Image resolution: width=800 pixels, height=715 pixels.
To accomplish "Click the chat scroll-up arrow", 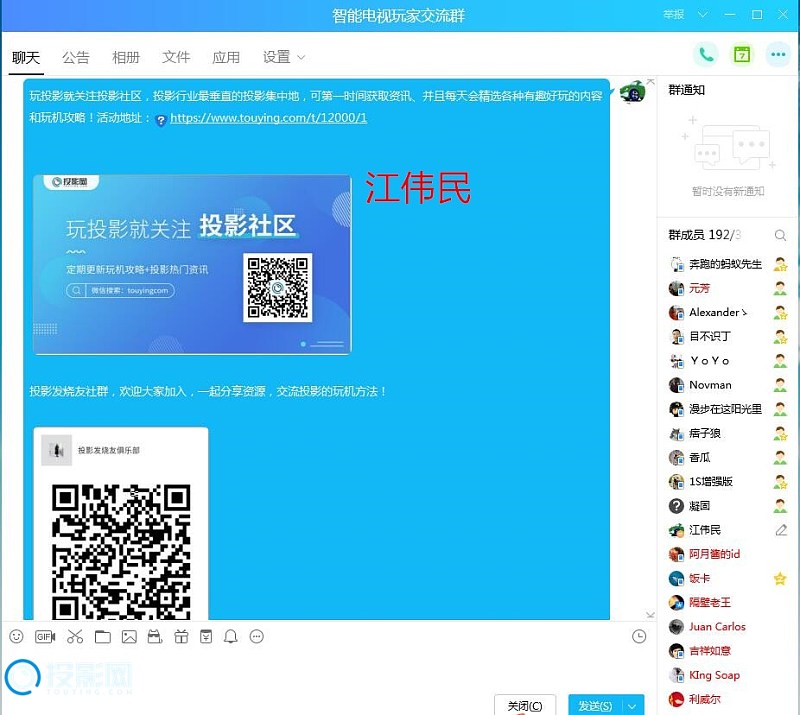I will pos(651,82).
